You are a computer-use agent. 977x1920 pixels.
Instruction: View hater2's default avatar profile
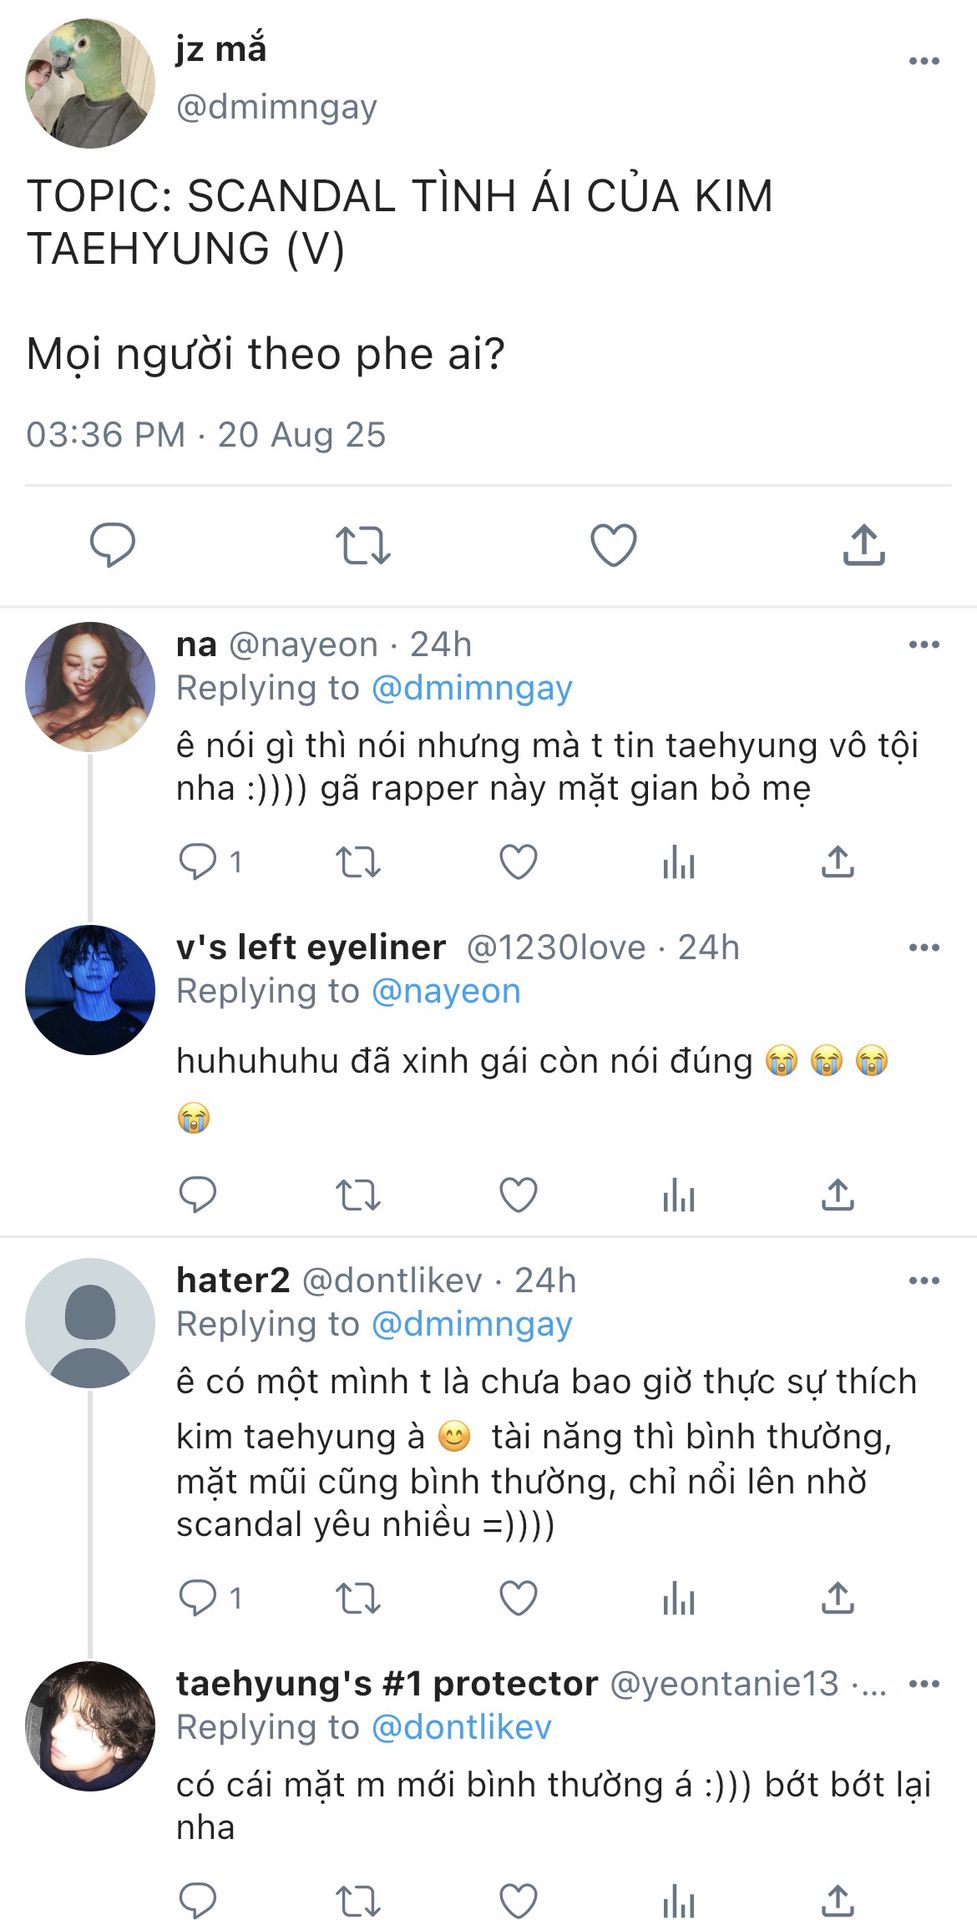(x=90, y=1323)
